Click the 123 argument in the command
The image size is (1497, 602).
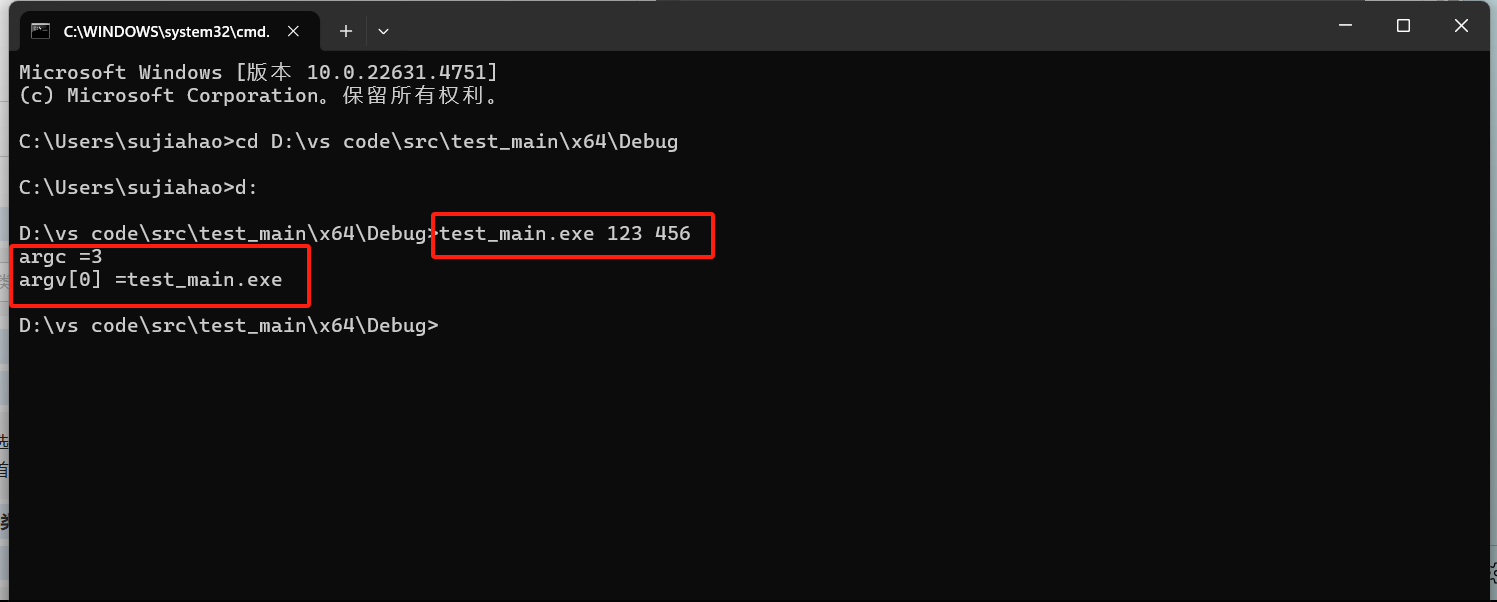[624, 233]
